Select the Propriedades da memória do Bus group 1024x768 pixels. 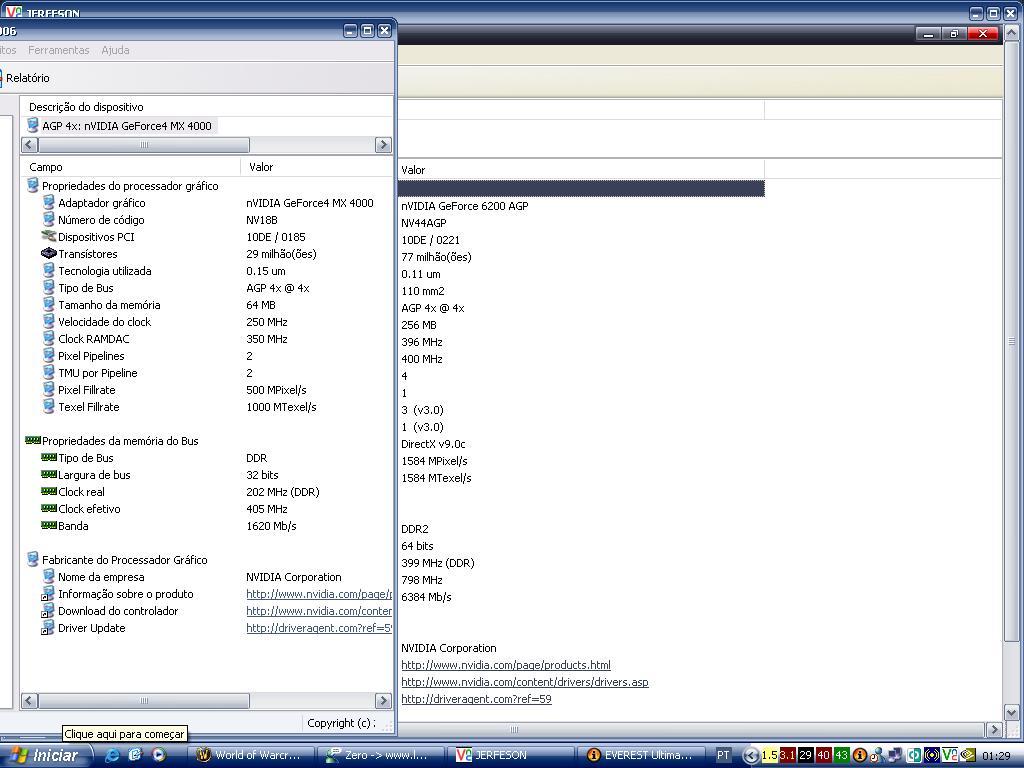click(120, 441)
